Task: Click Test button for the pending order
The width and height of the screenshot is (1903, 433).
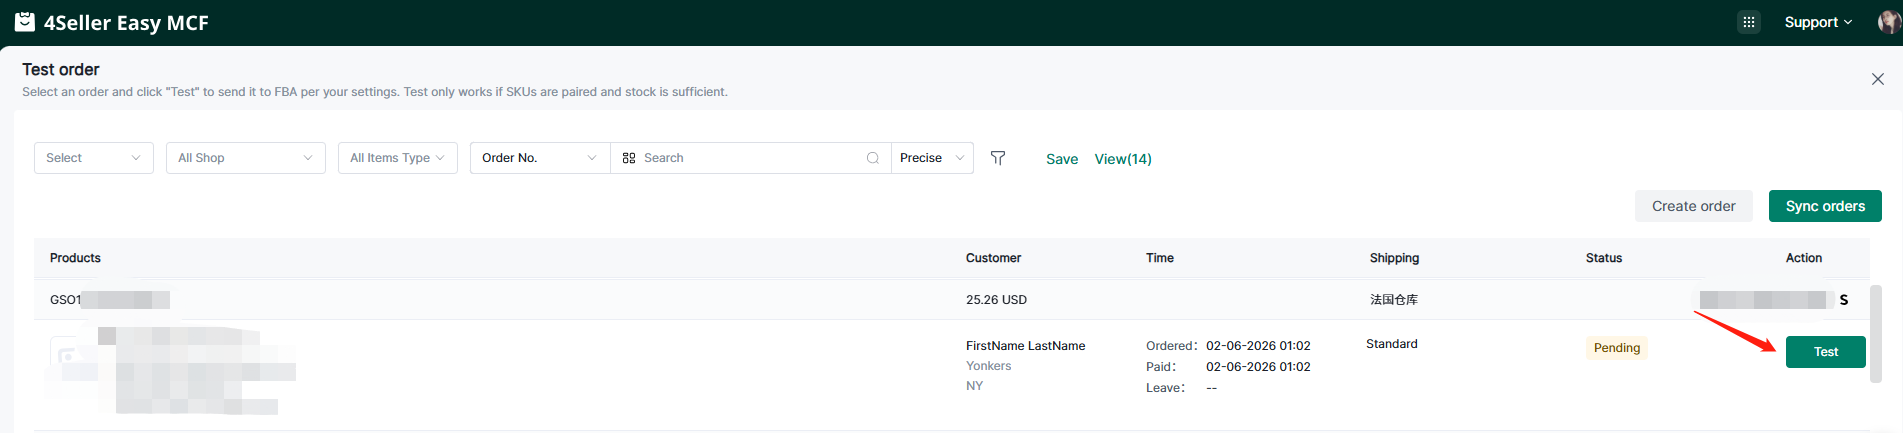Action: pos(1825,352)
